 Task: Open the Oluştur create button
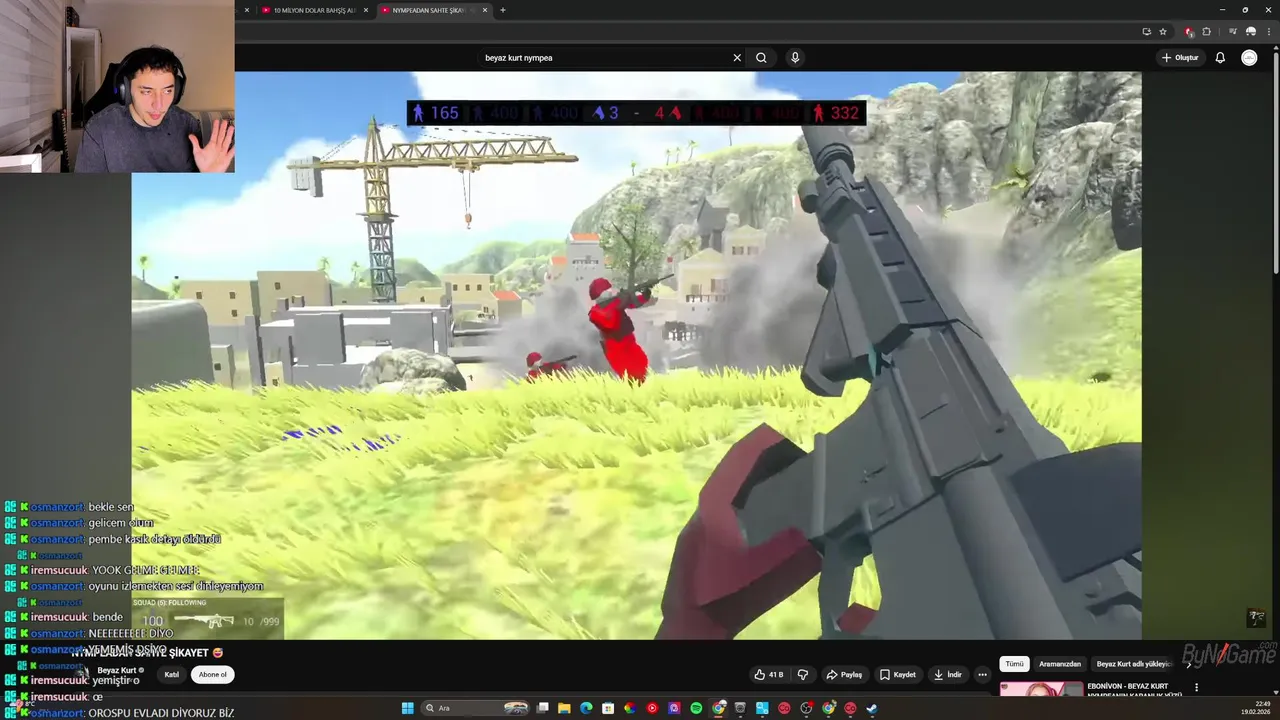click(1180, 58)
